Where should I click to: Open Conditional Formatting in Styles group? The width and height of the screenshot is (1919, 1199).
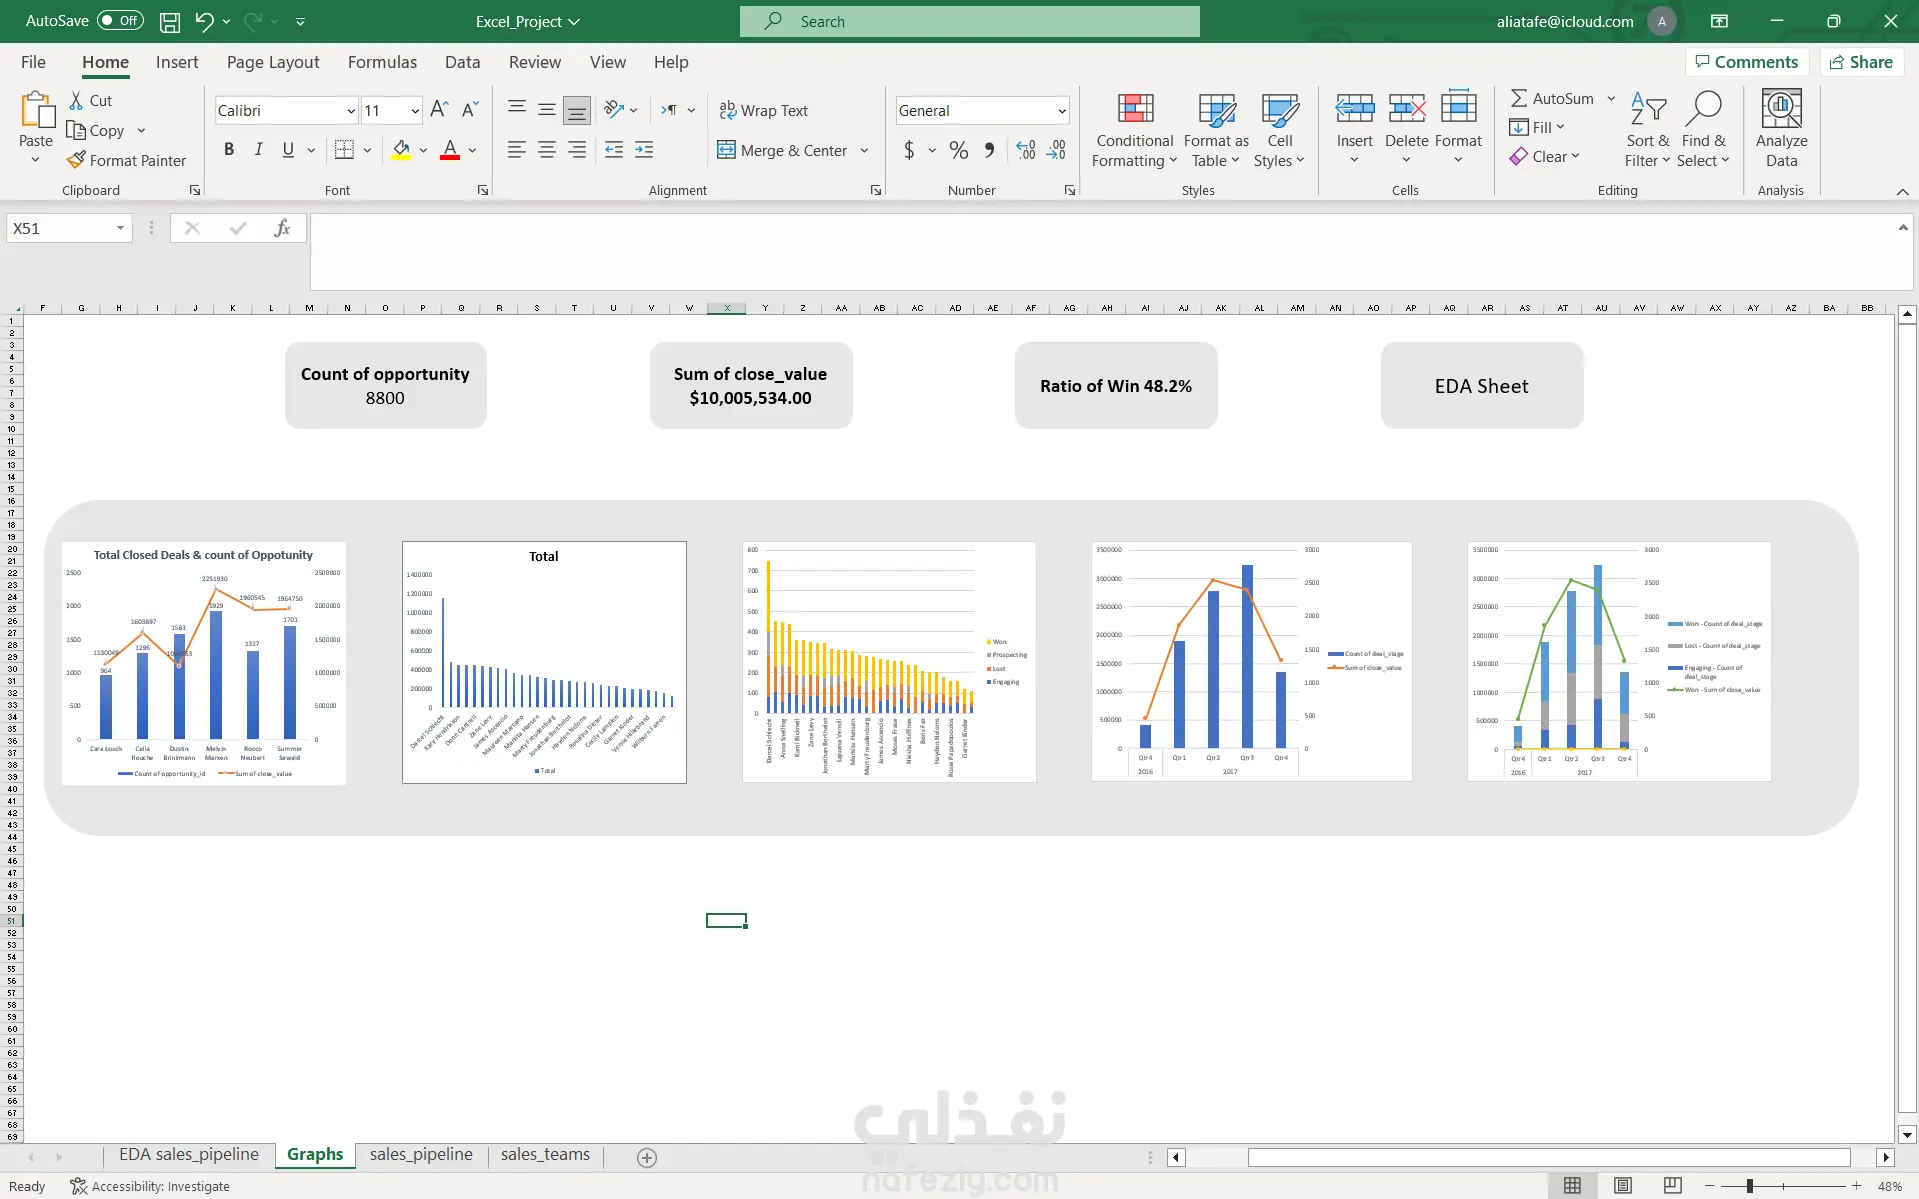[1134, 131]
